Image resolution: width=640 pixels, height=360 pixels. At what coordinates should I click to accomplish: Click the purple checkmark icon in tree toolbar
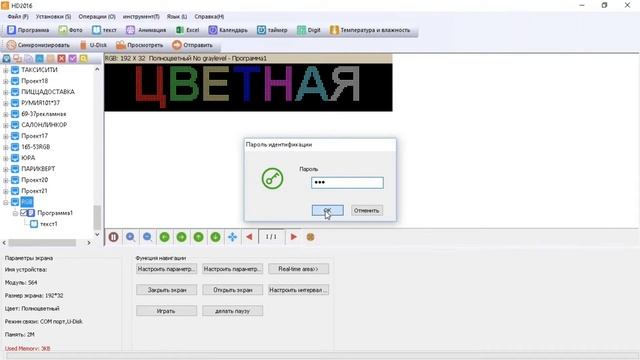coord(73,59)
